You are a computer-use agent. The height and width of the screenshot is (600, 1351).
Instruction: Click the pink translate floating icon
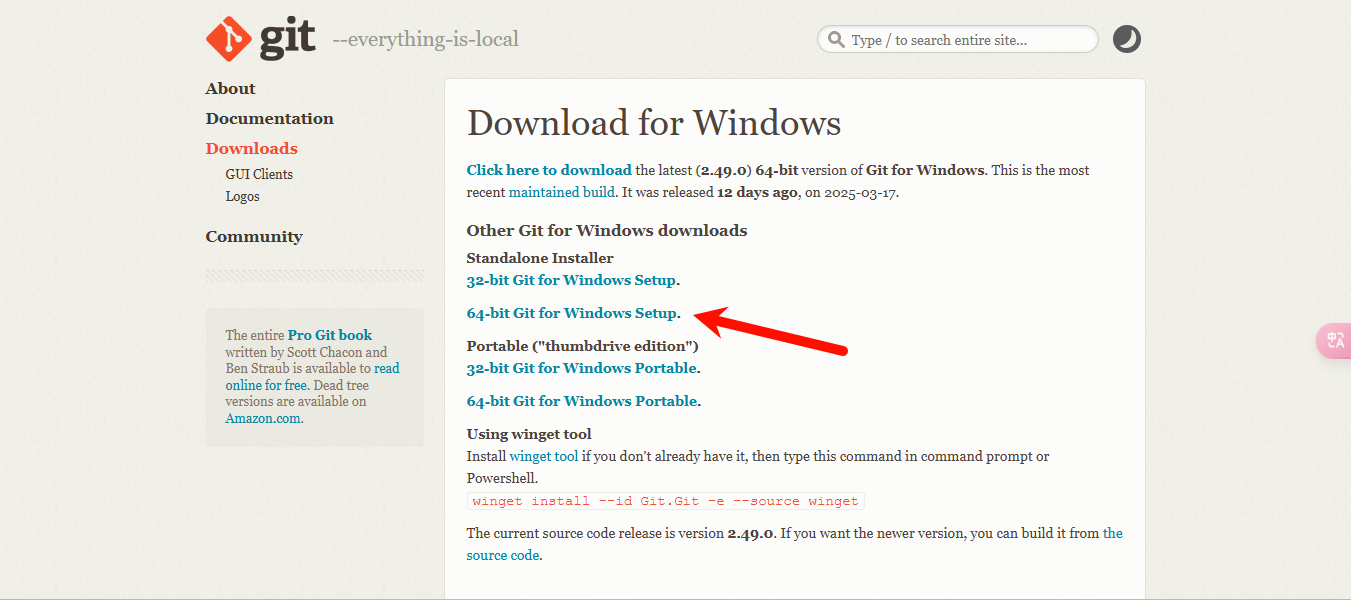click(1335, 341)
